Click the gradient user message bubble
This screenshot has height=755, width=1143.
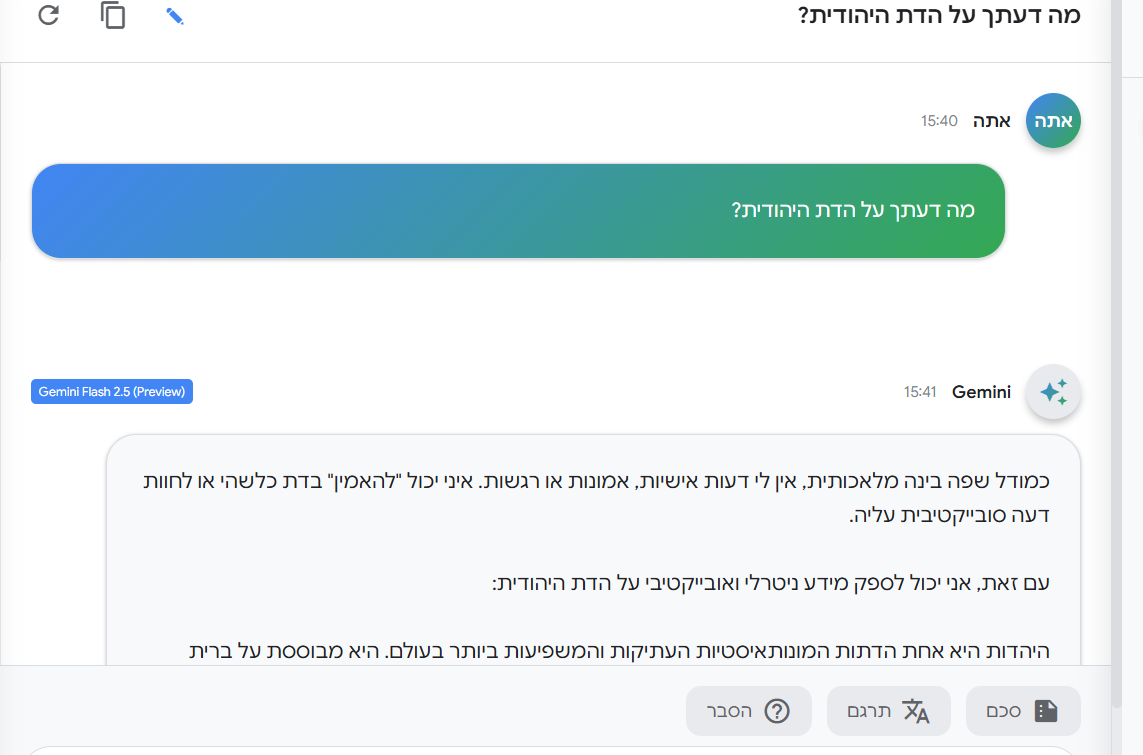pyautogui.click(x=518, y=211)
